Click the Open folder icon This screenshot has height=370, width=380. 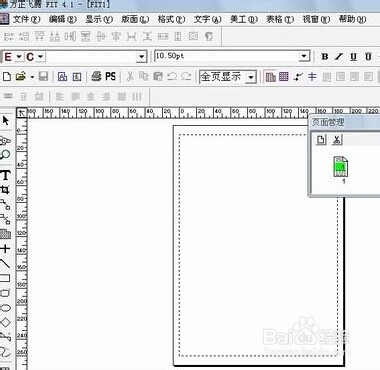[x=21, y=77]
